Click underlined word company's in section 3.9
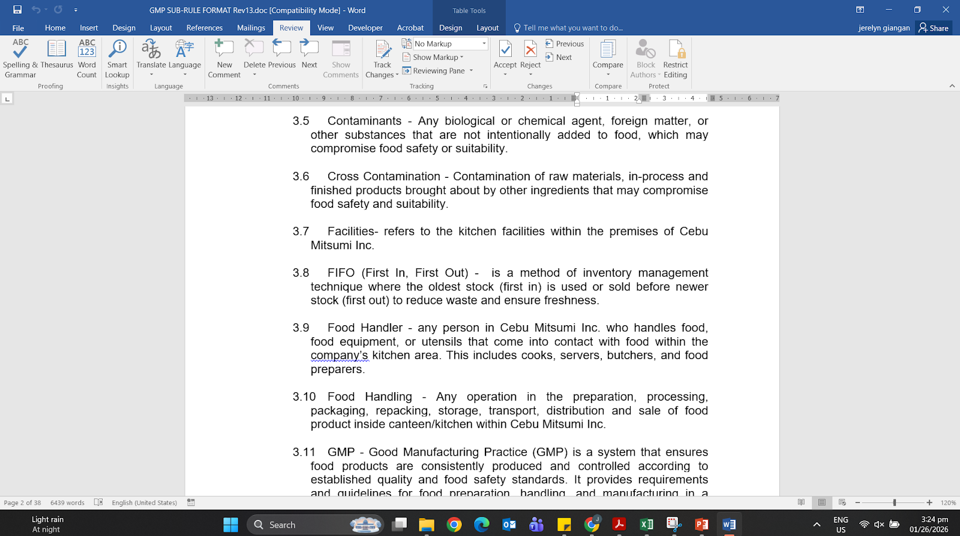 339,355
